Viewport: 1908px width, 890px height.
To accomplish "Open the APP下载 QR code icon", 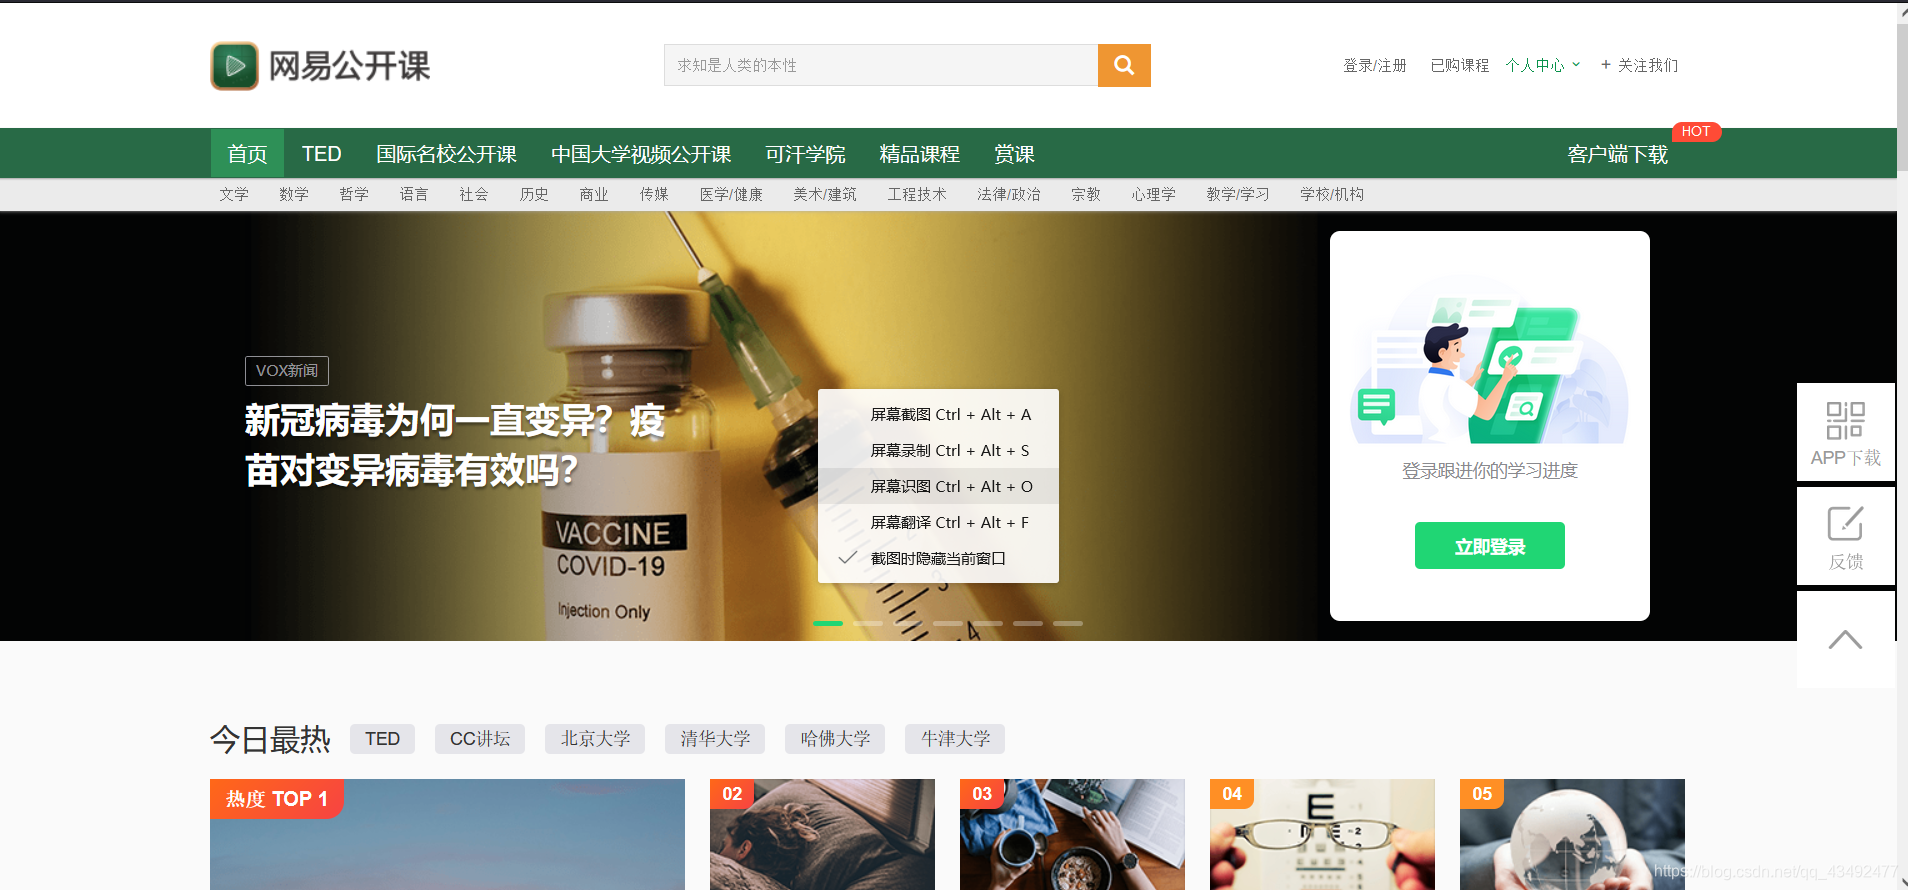I will pos(1845,421).
